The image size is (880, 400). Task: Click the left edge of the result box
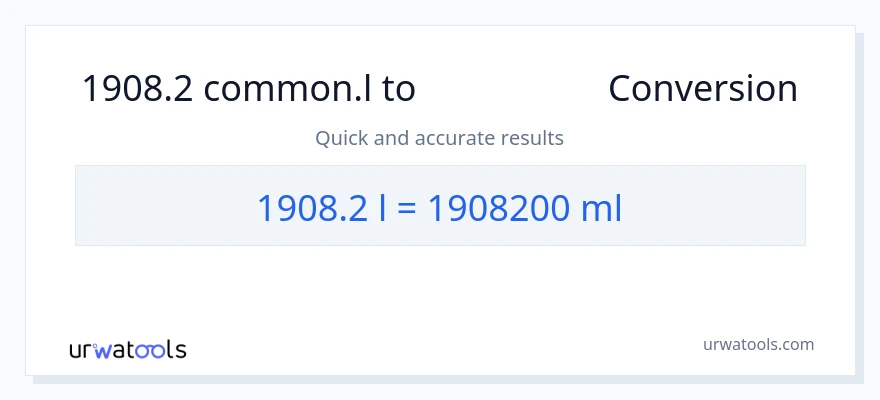coord(80,205)
